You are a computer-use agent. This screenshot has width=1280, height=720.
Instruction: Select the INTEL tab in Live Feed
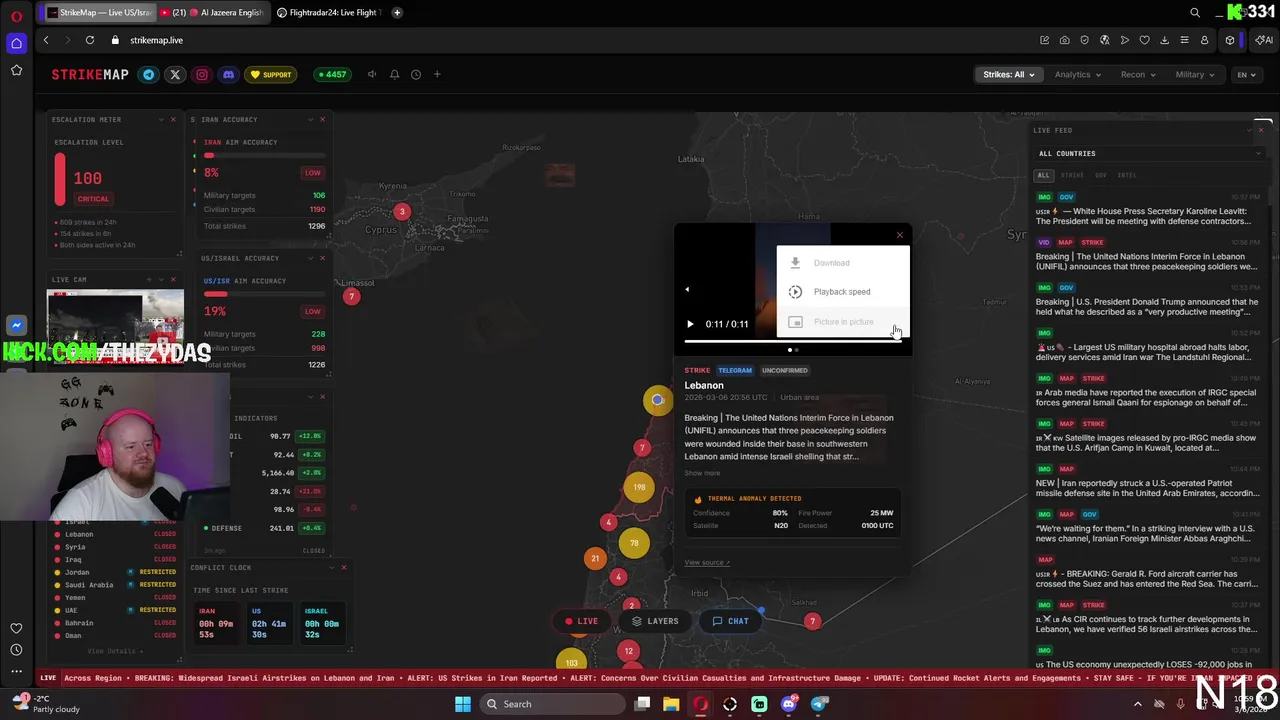click(x=1127, y=175)
